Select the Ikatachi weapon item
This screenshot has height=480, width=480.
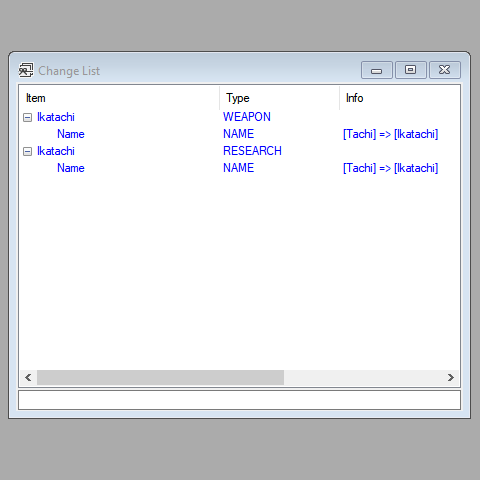tap(56, 117)
